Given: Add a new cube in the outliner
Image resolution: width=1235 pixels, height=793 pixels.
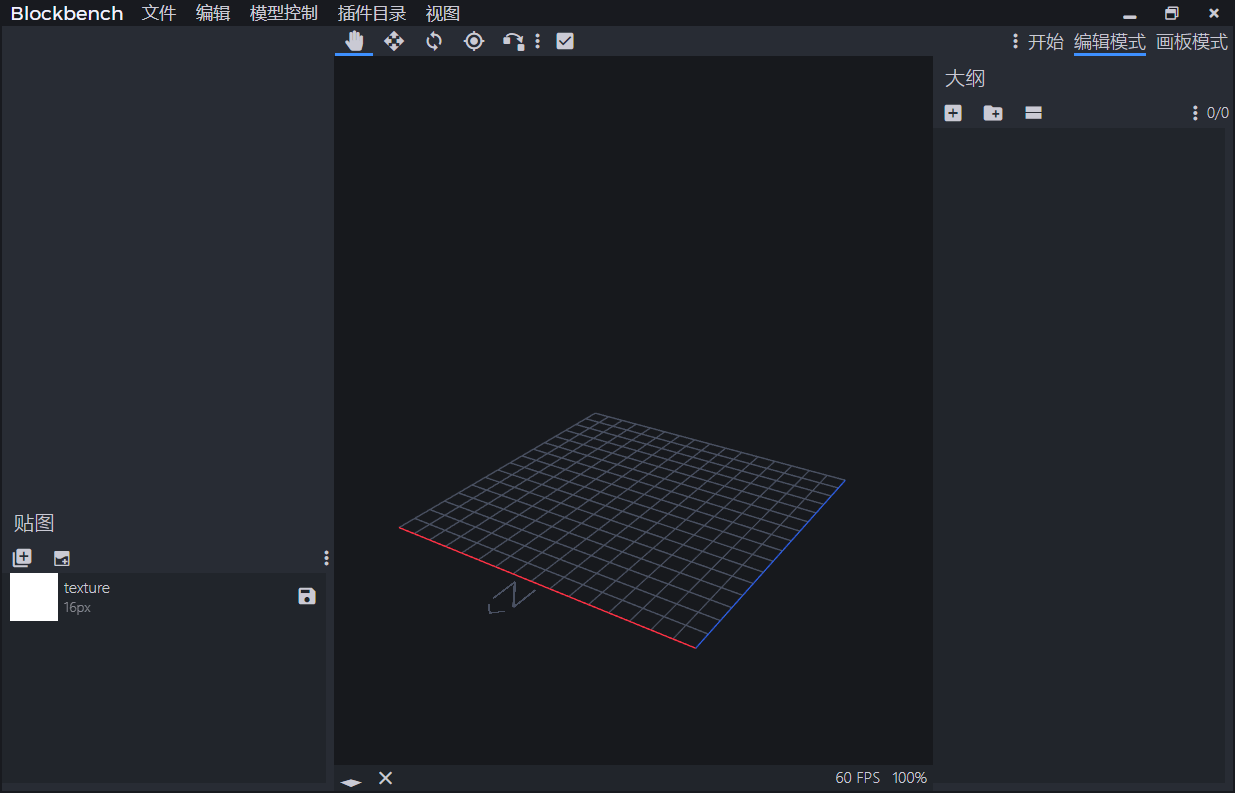Looking at the screenshot, I should point(953,113).
